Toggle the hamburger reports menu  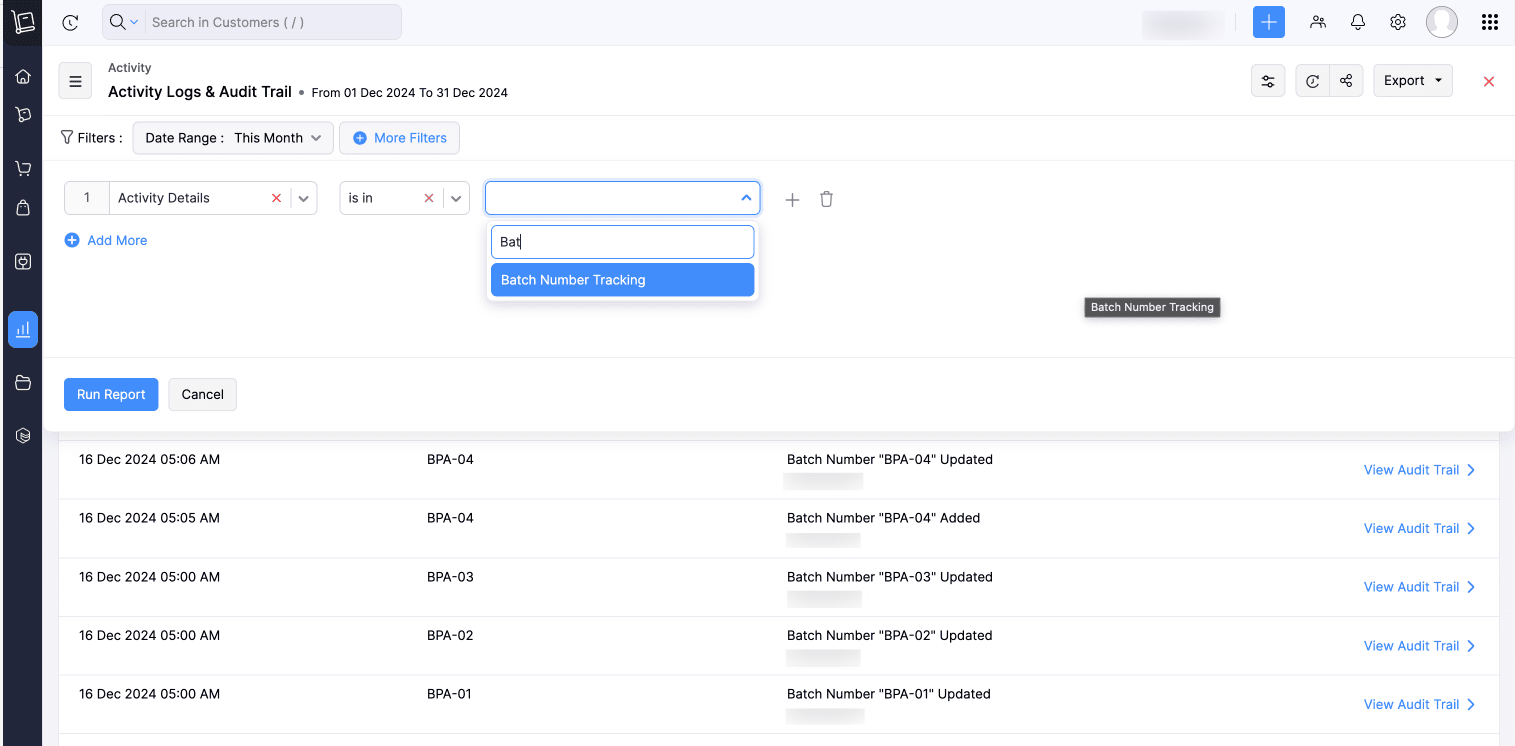pyautogui.click(x=75, y=81)
